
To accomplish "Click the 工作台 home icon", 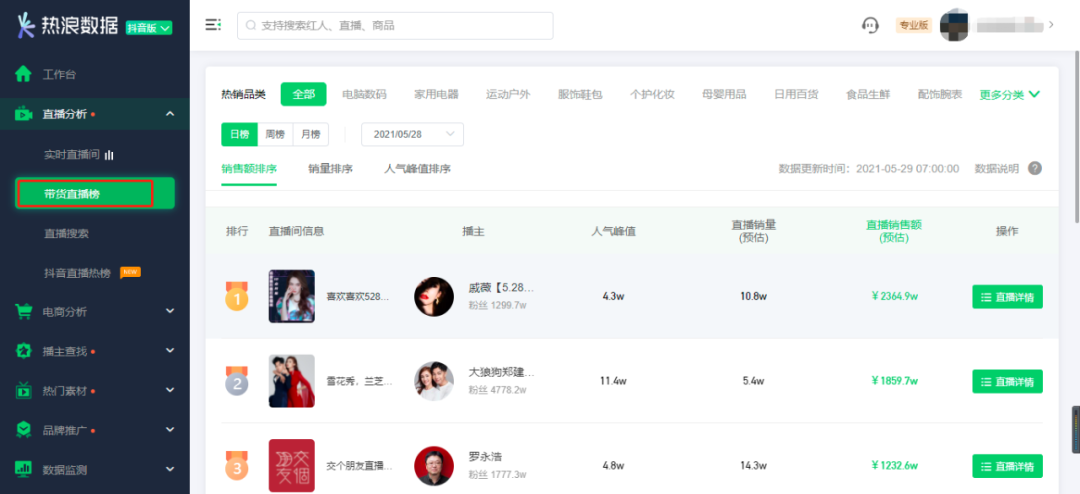I will (23, 74).
